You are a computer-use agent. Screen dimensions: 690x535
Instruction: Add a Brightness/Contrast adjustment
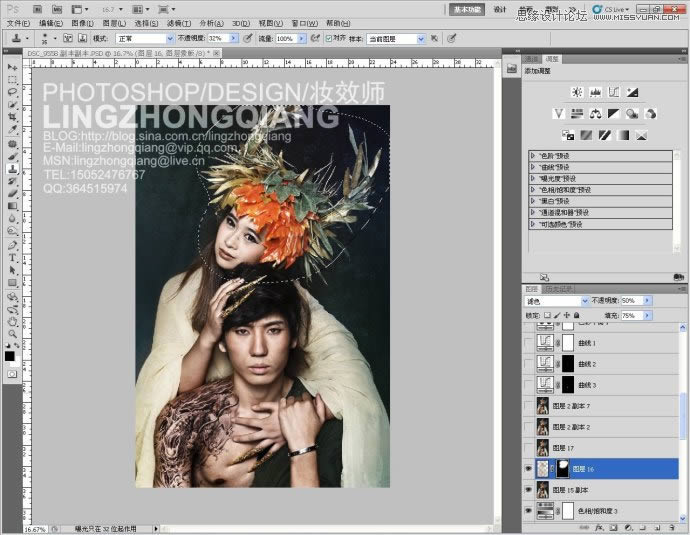[x=577, y=92]
